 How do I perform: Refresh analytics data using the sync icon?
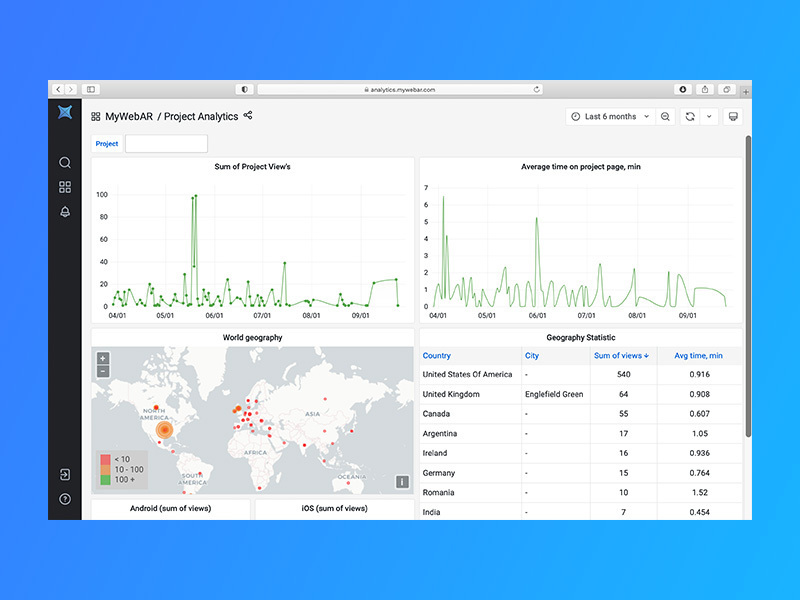click(691, 116)
